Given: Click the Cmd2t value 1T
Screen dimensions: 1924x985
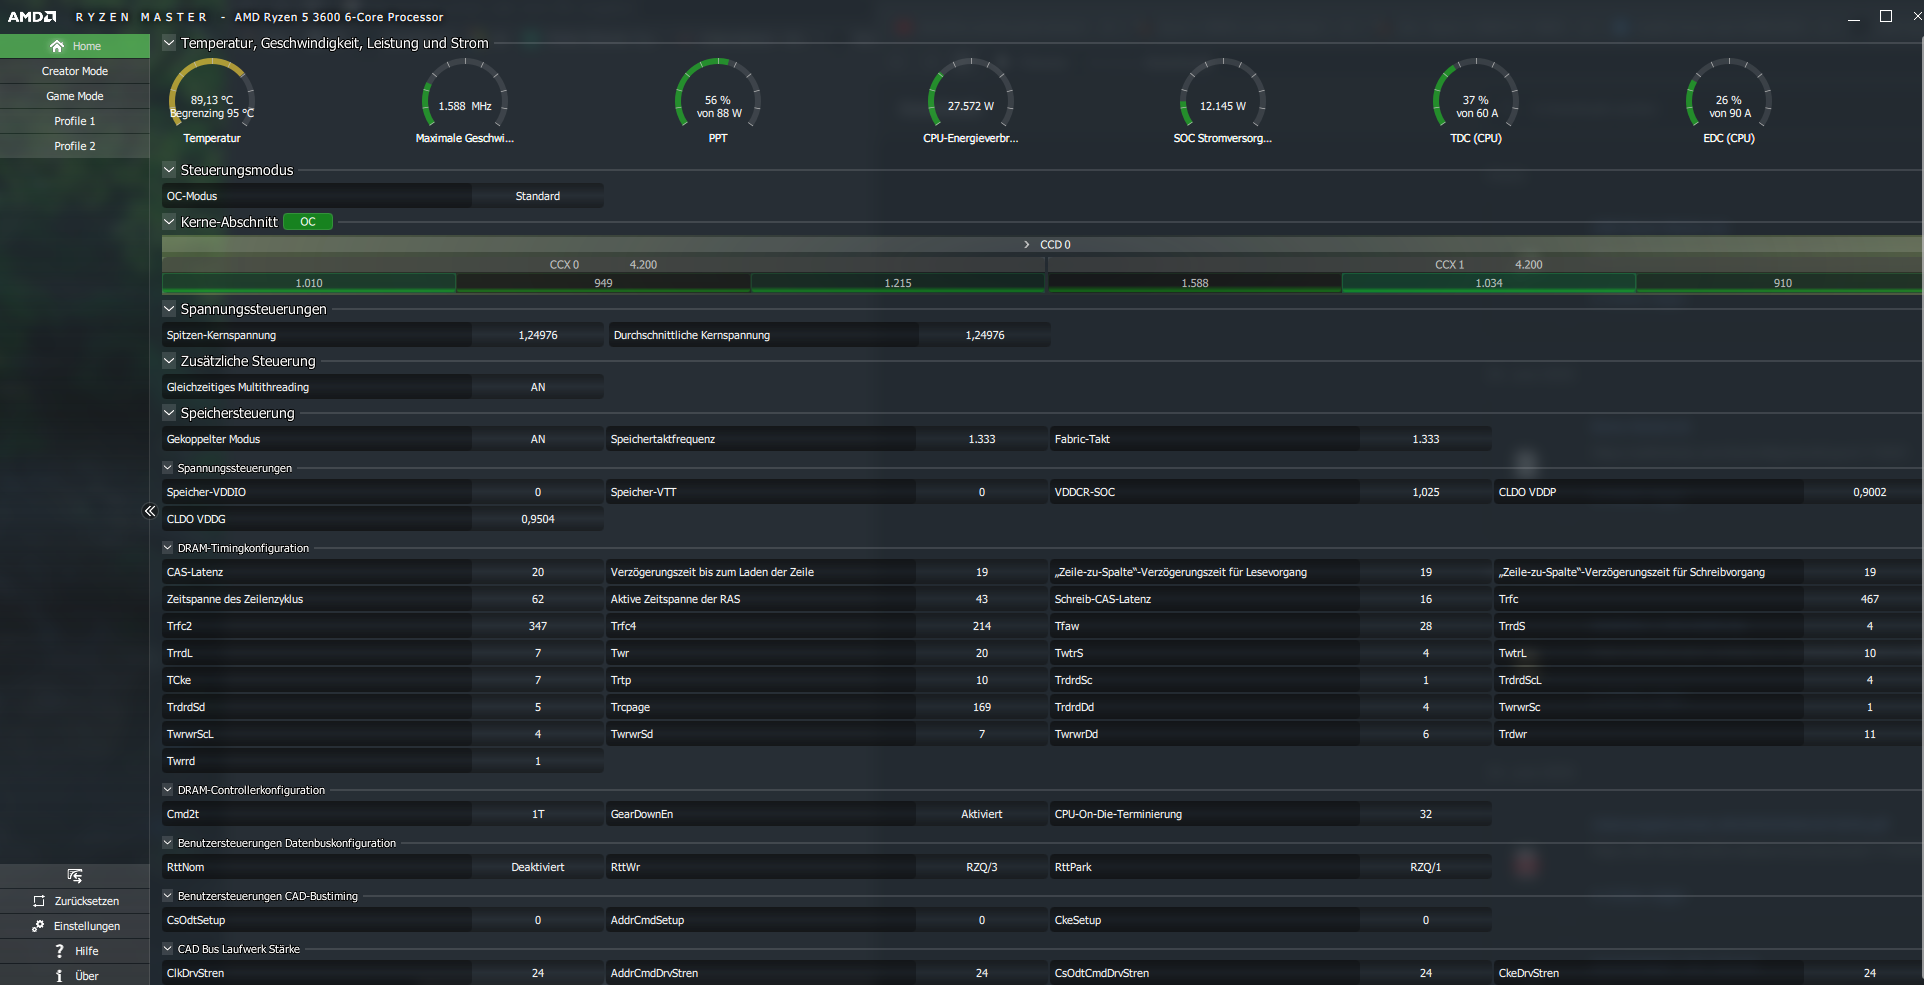Looking at the screenshot, I should pos(538,814).
